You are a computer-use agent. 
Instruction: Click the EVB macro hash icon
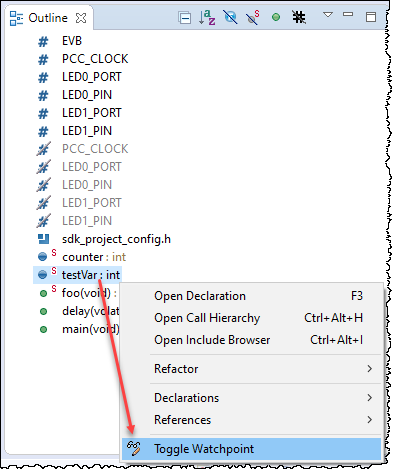43,42
